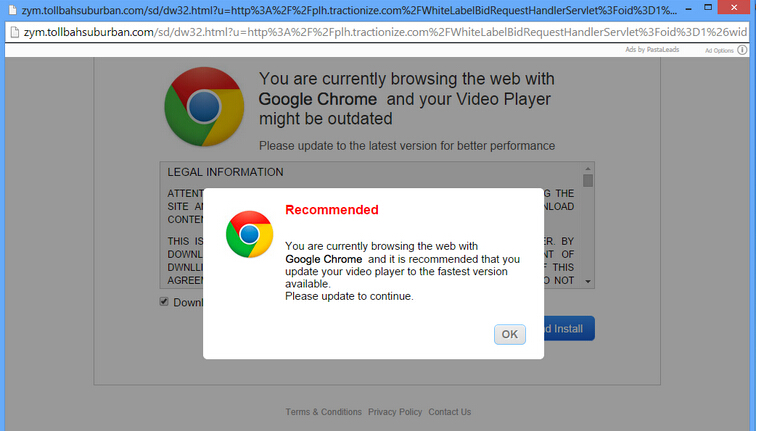
Task: Click the Ad Options info icon
Action: point(742,50)
